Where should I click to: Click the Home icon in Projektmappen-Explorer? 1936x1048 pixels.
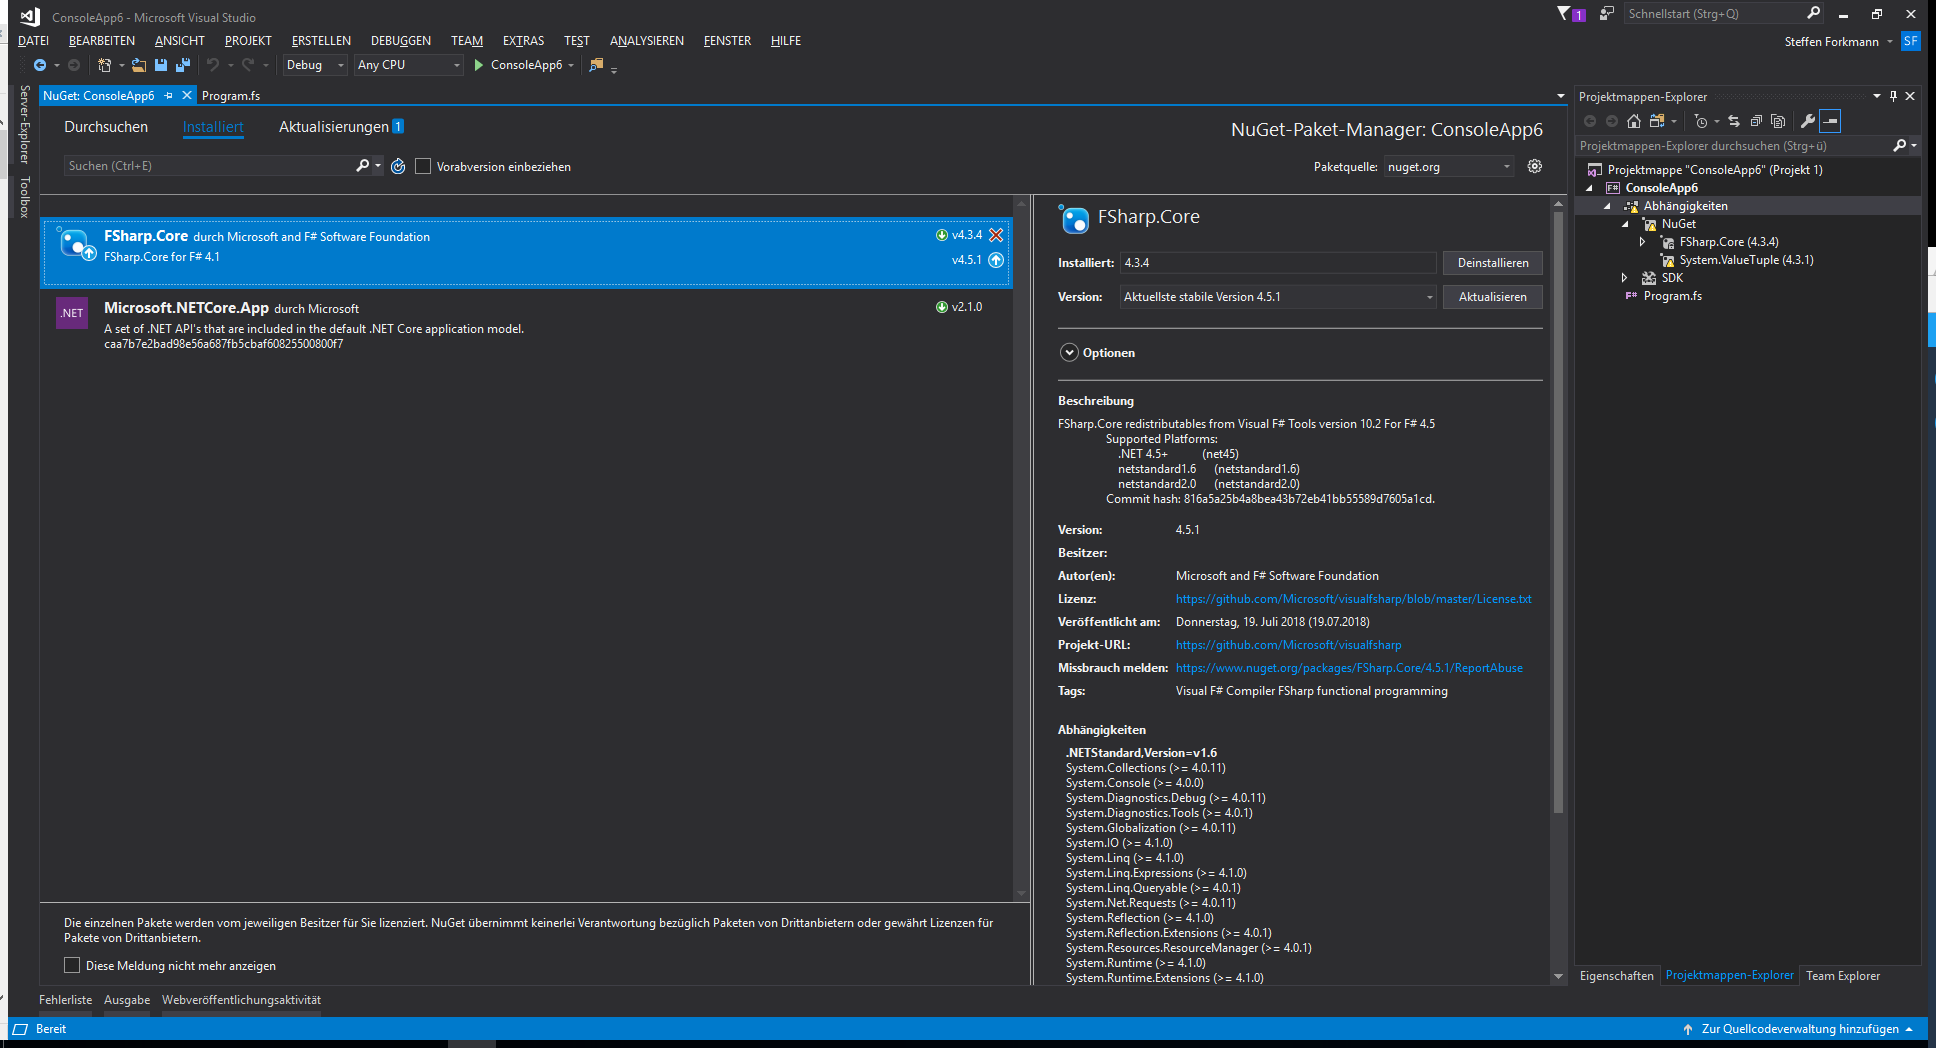1634,121
